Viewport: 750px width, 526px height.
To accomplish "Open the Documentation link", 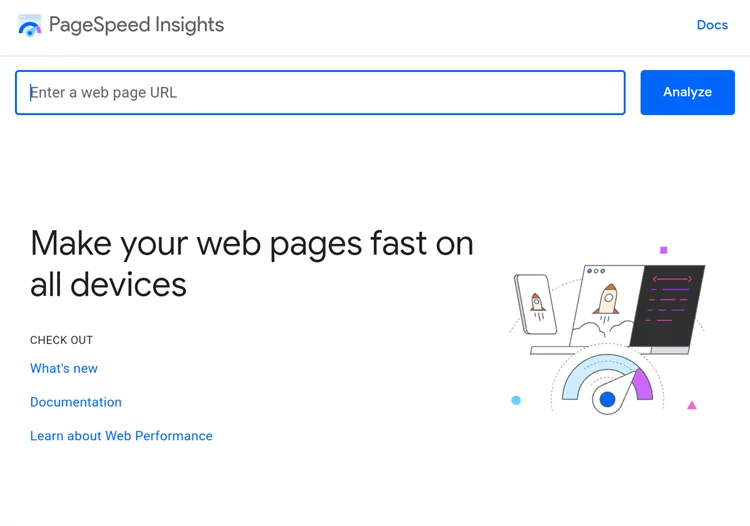I will coord(76,402).
